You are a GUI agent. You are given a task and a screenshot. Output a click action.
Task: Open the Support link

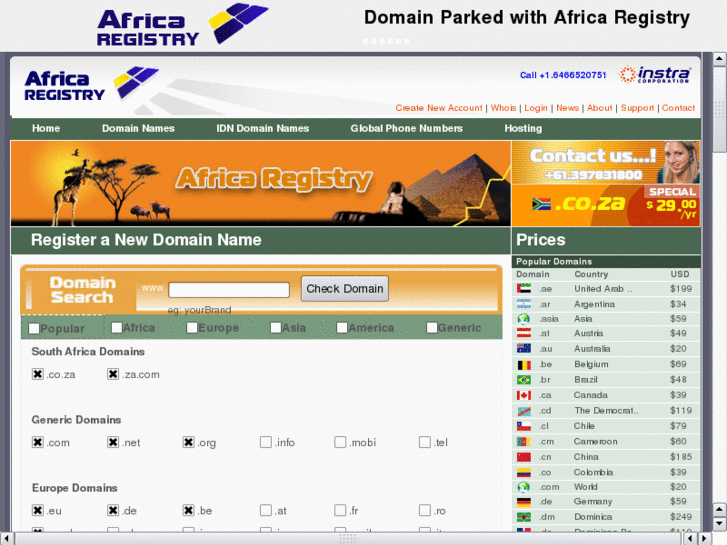637,108
